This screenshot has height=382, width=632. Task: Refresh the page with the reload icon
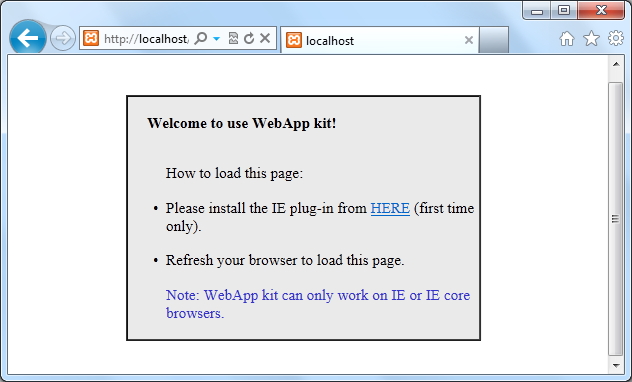[x=249, y=38]
